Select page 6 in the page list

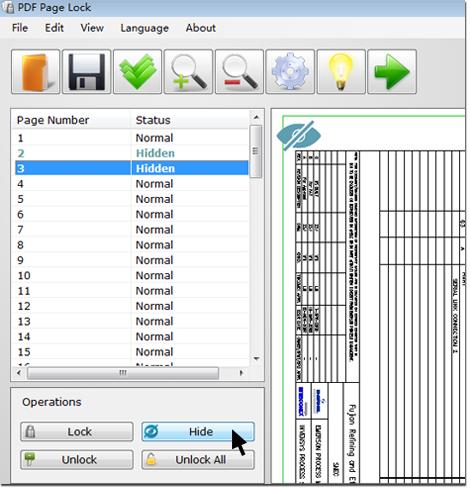tap(130, 214)
